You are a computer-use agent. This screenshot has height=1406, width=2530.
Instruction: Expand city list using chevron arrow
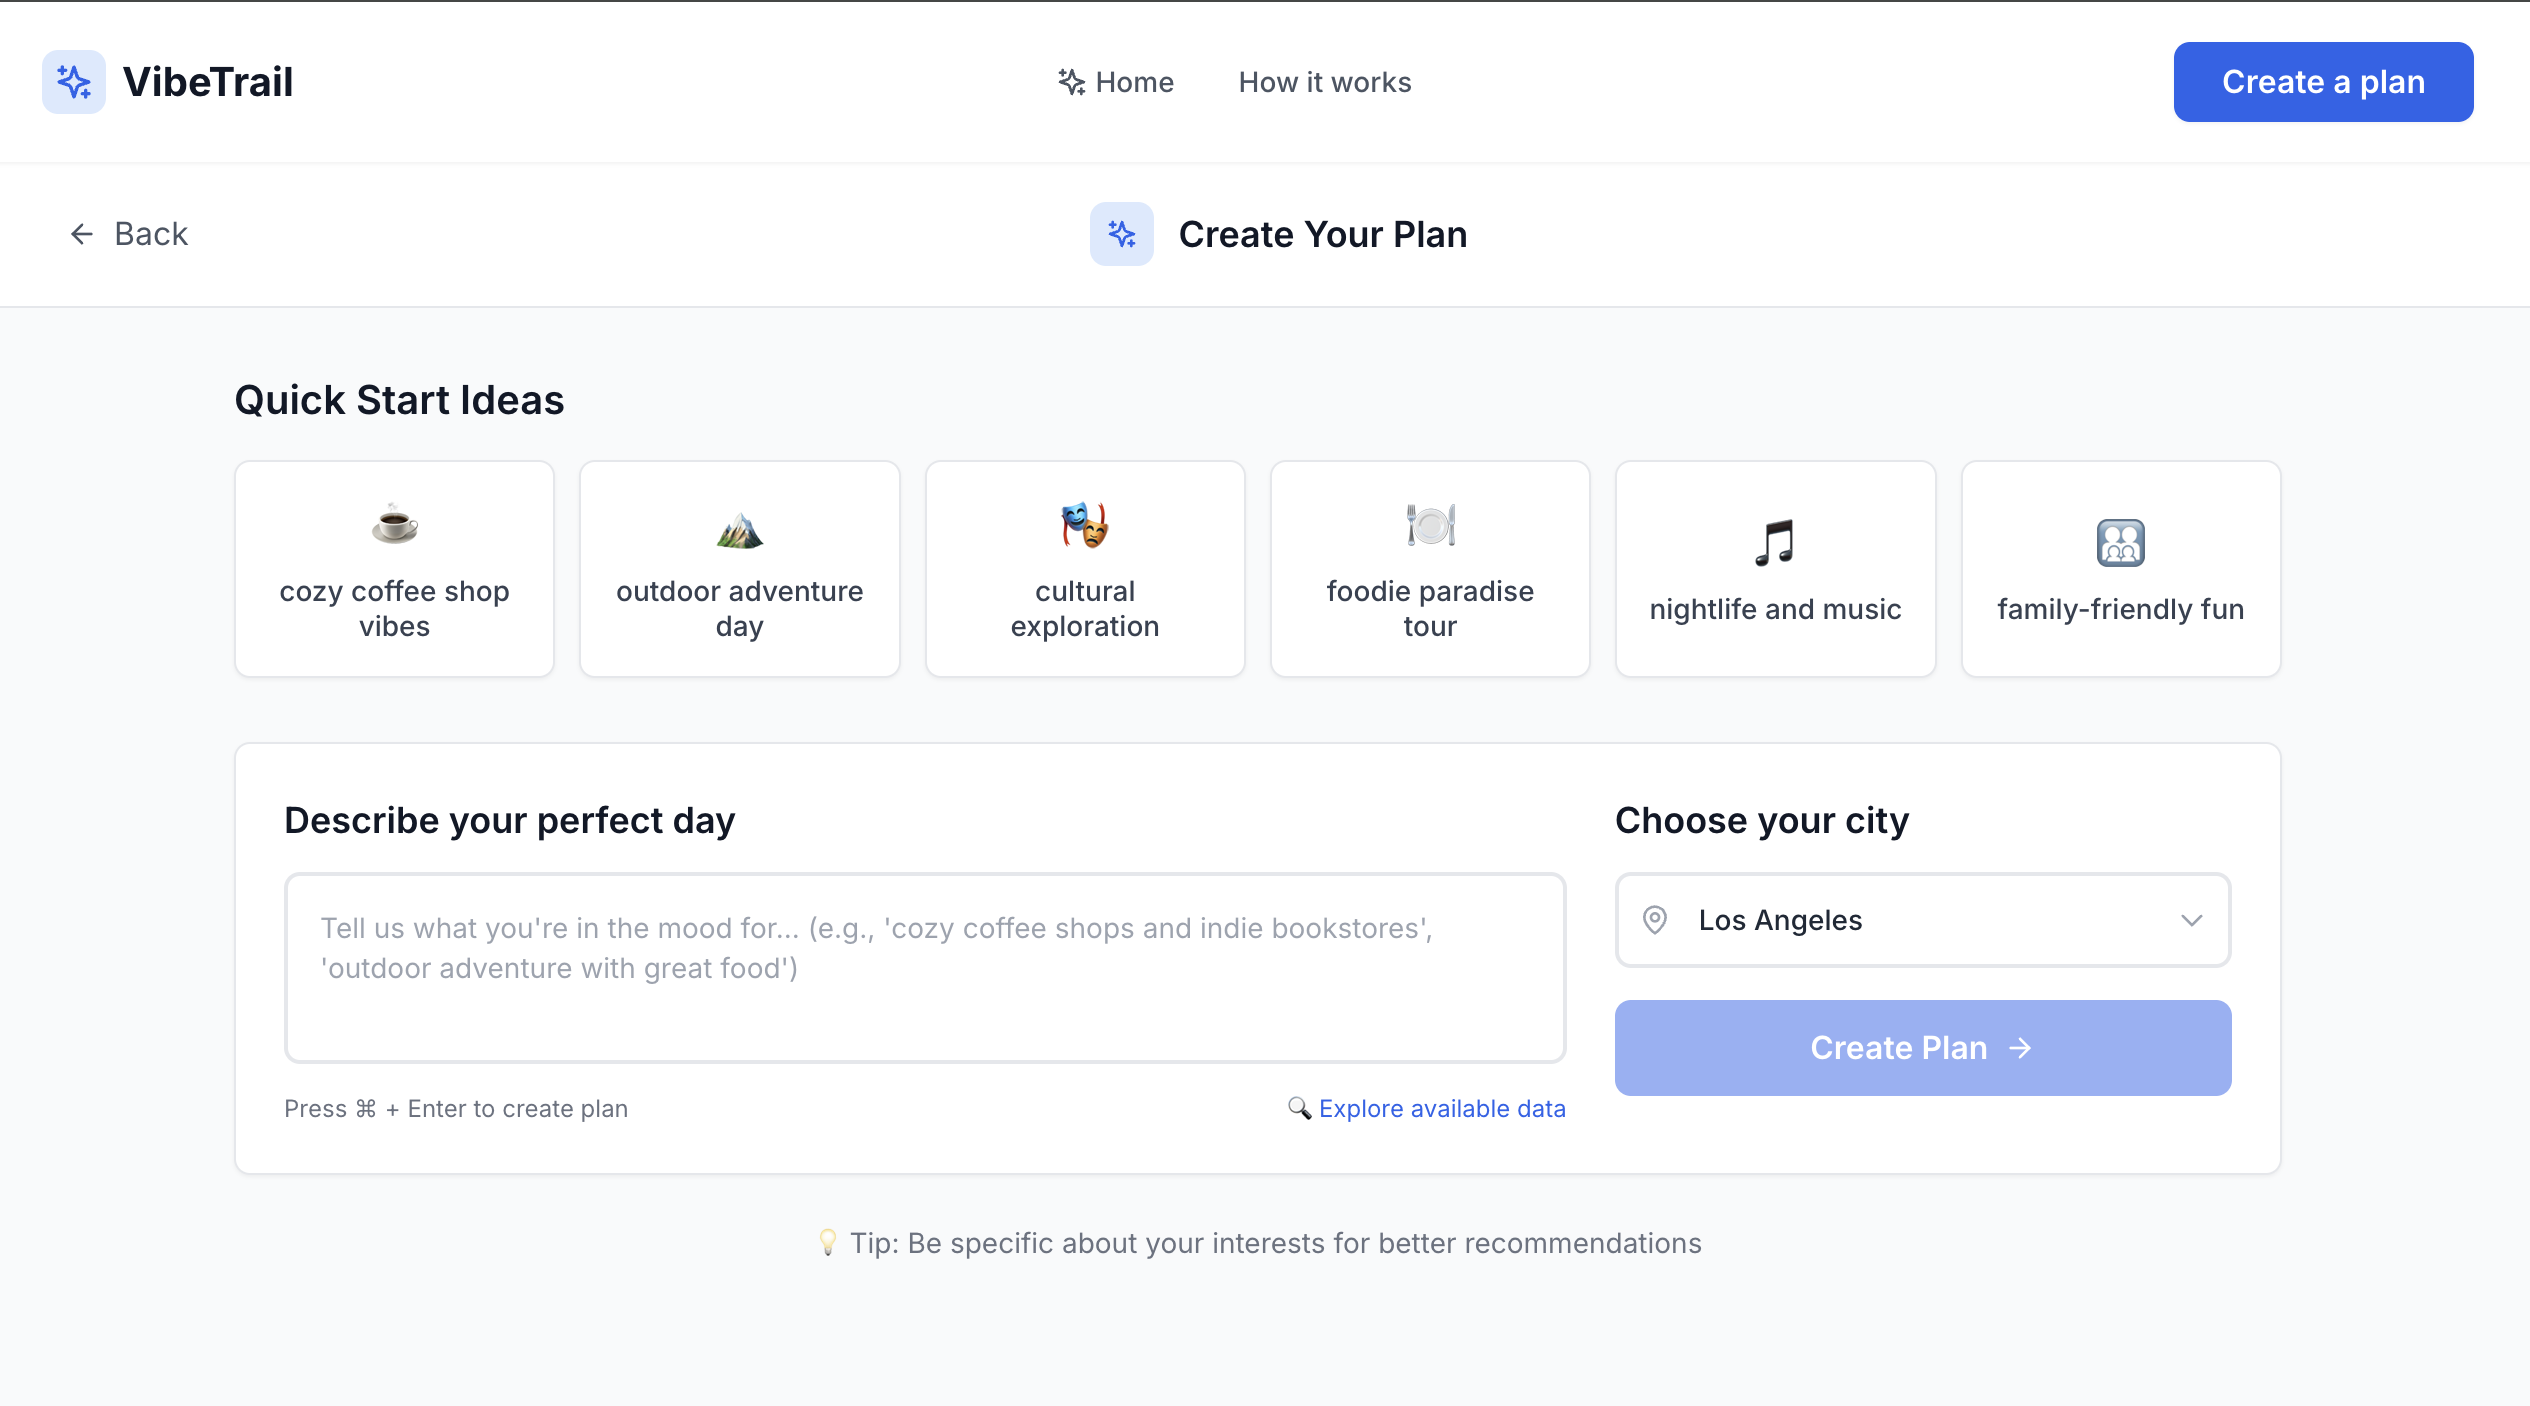2191,920
